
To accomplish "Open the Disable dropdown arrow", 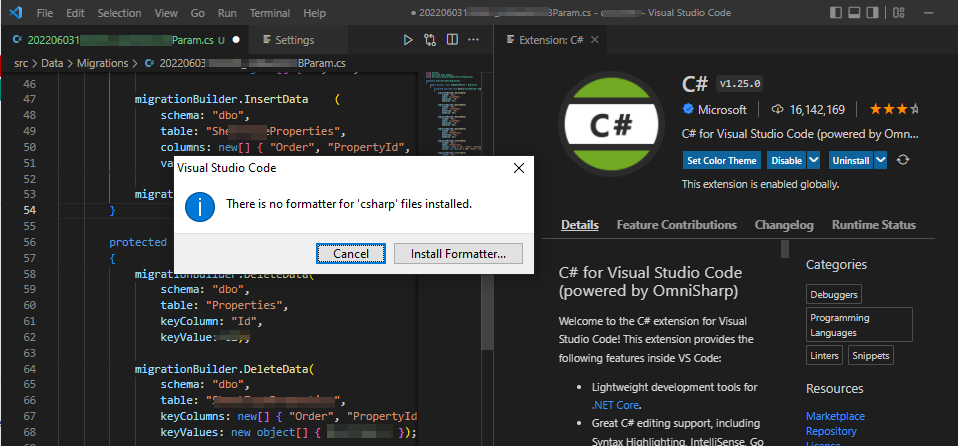I will (x=813, y=160).
